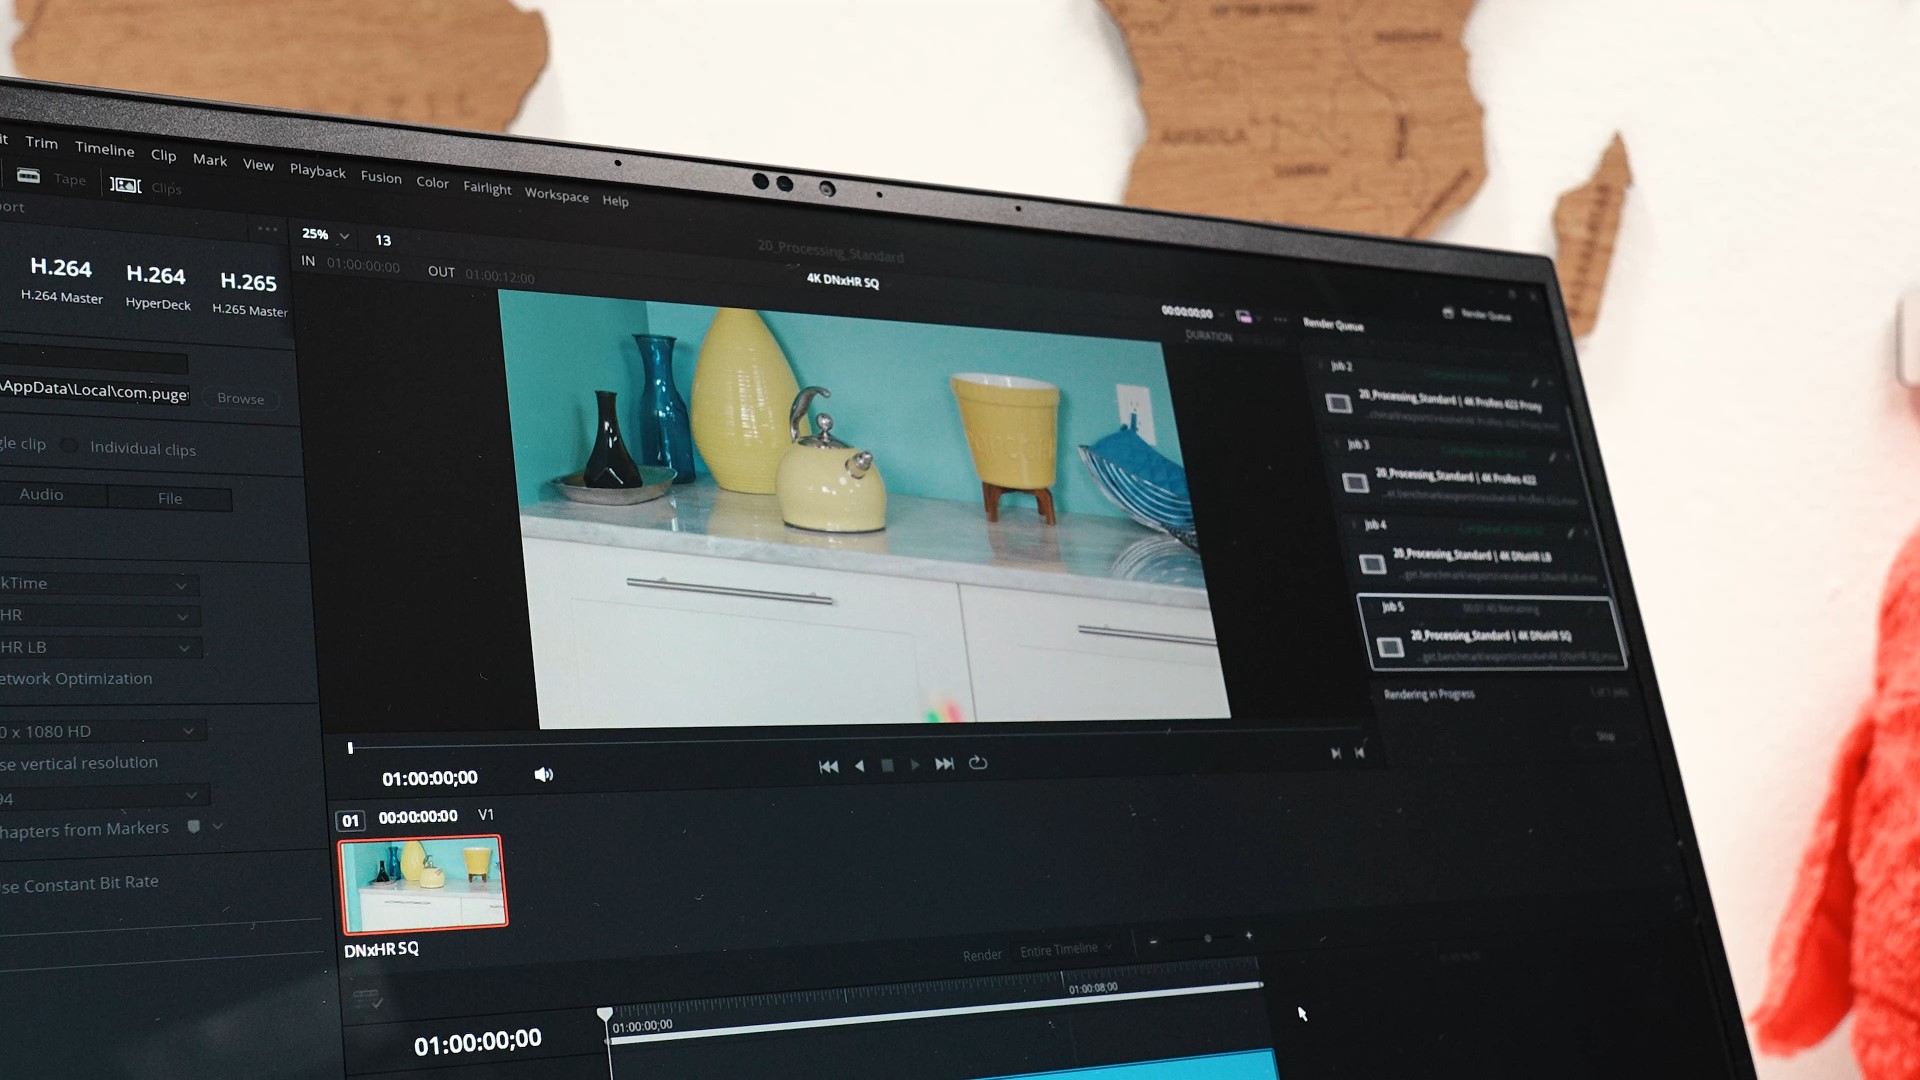The height and width of the screenshot is (1080, 1920).
Task: Open the Color menu
Action: [x=432, y=182]
